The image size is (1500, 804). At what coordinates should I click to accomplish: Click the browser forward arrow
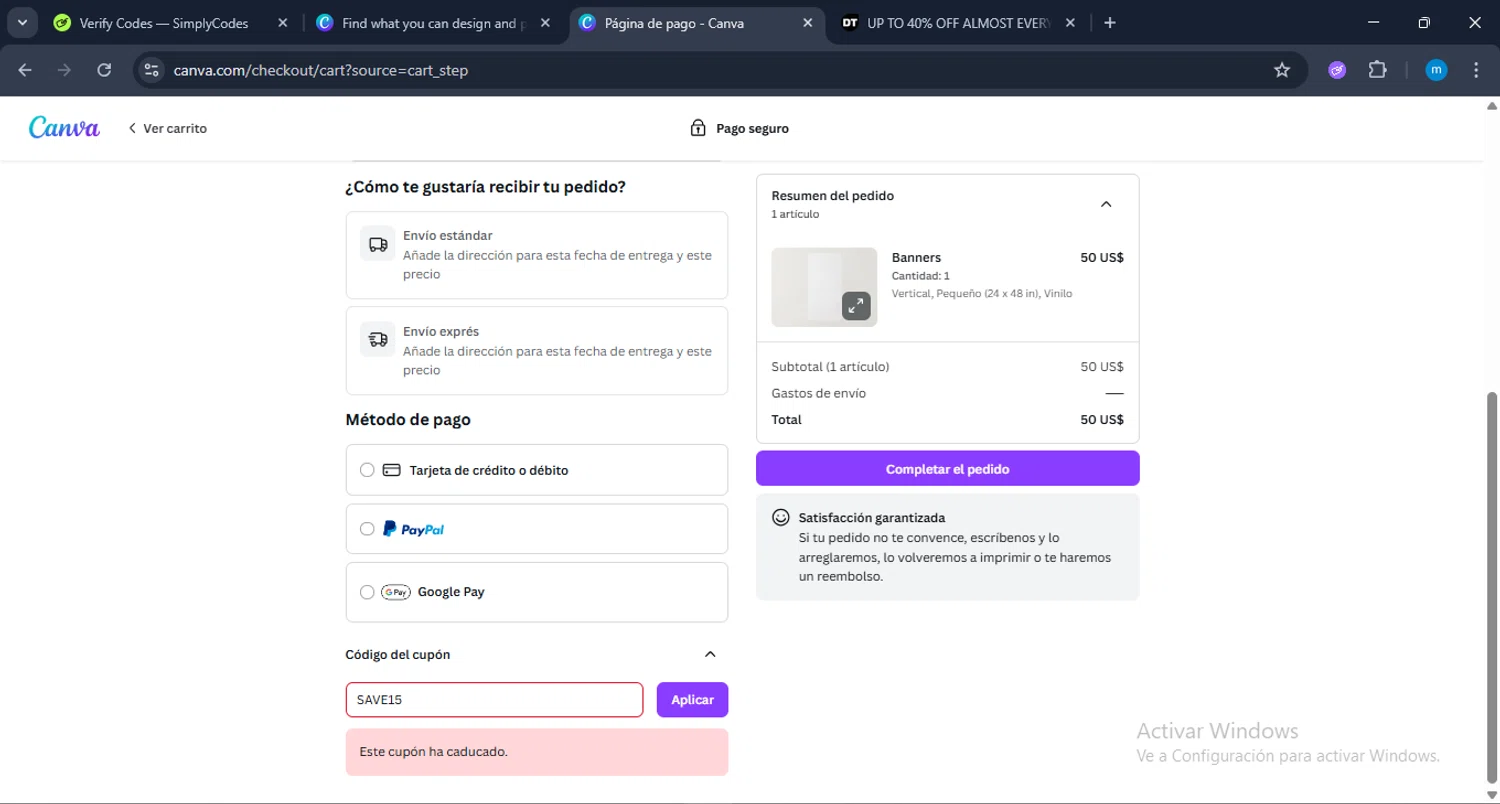pyautogui.click(x=64, y=70)
